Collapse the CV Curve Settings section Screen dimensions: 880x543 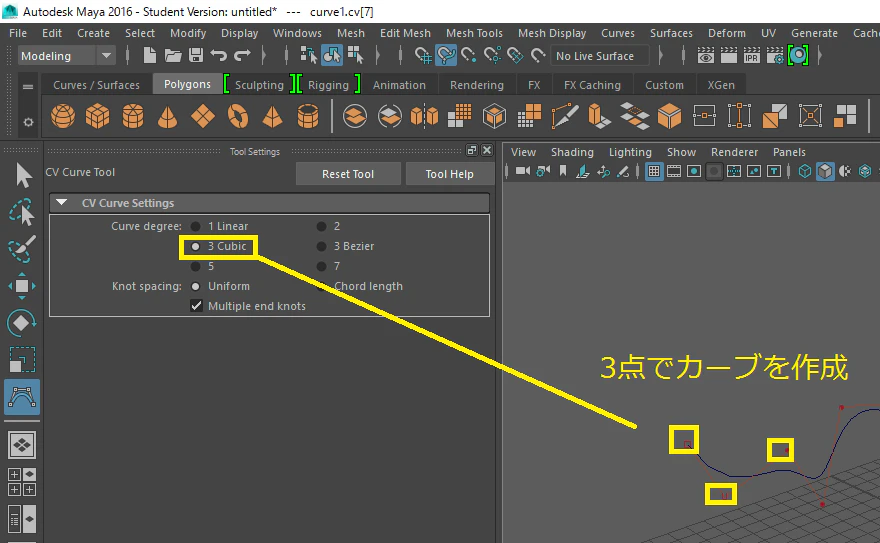click(x=62, y=203)
